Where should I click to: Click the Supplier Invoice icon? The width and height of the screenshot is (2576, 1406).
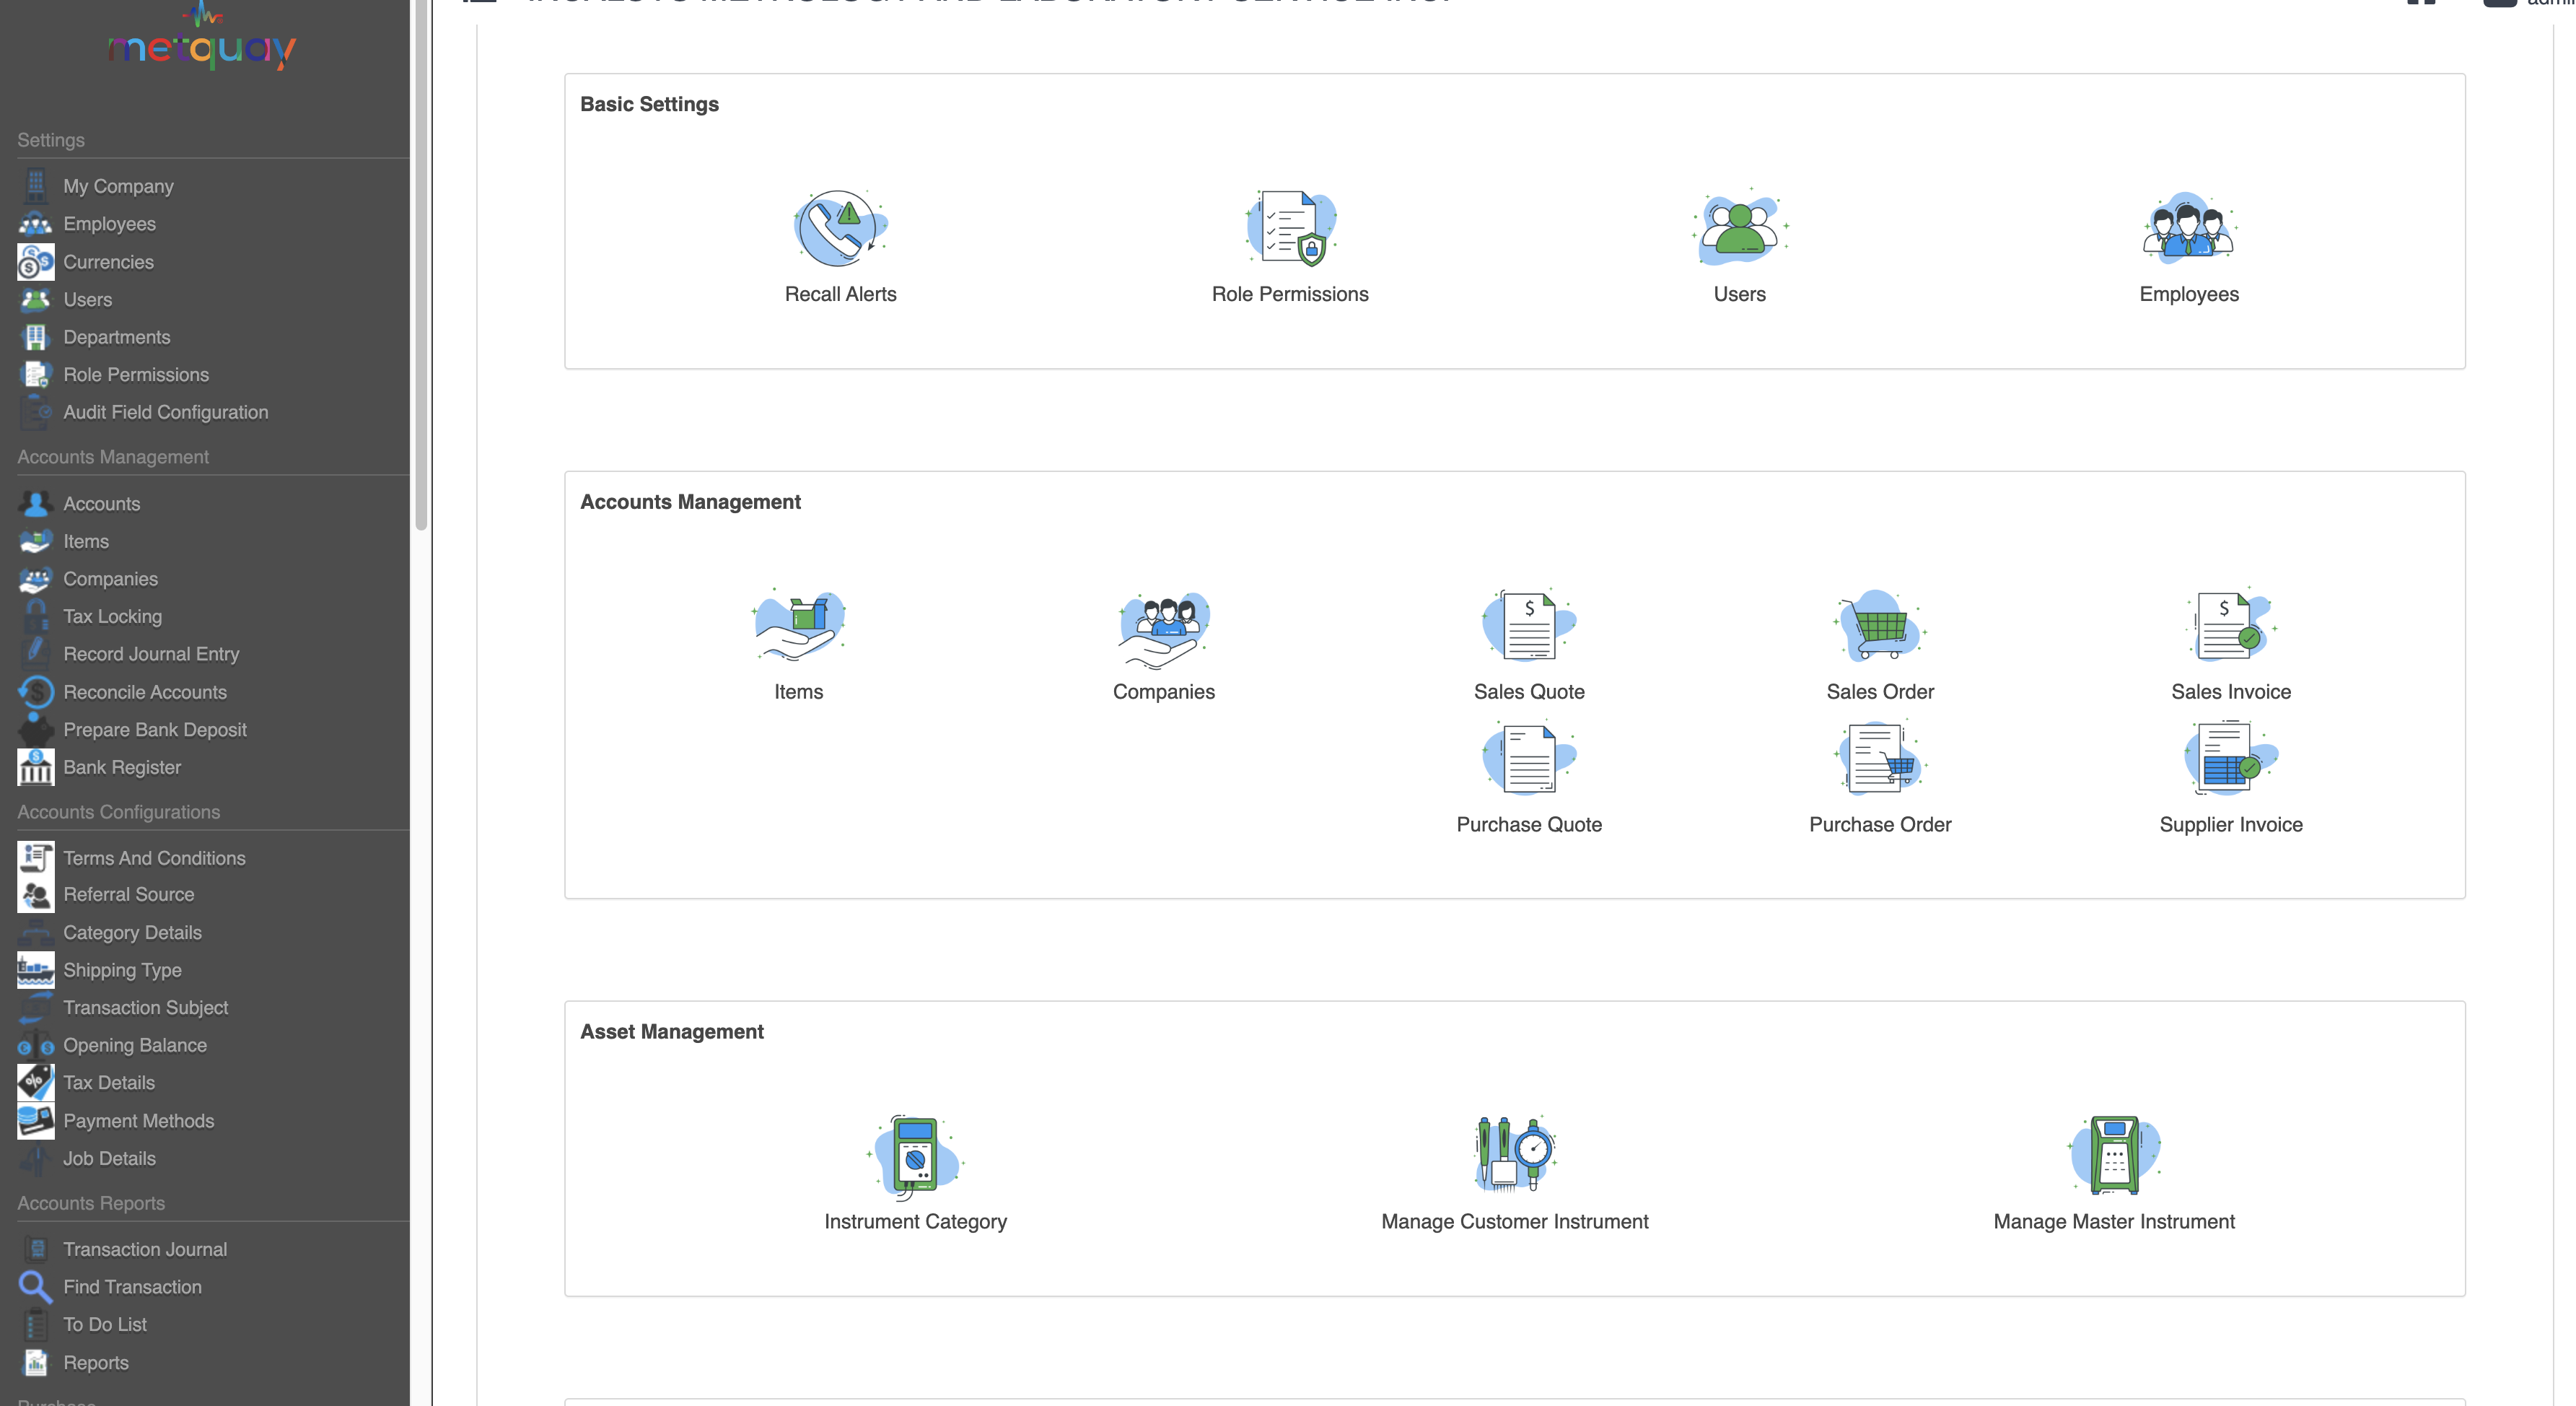pos(2230,759)
